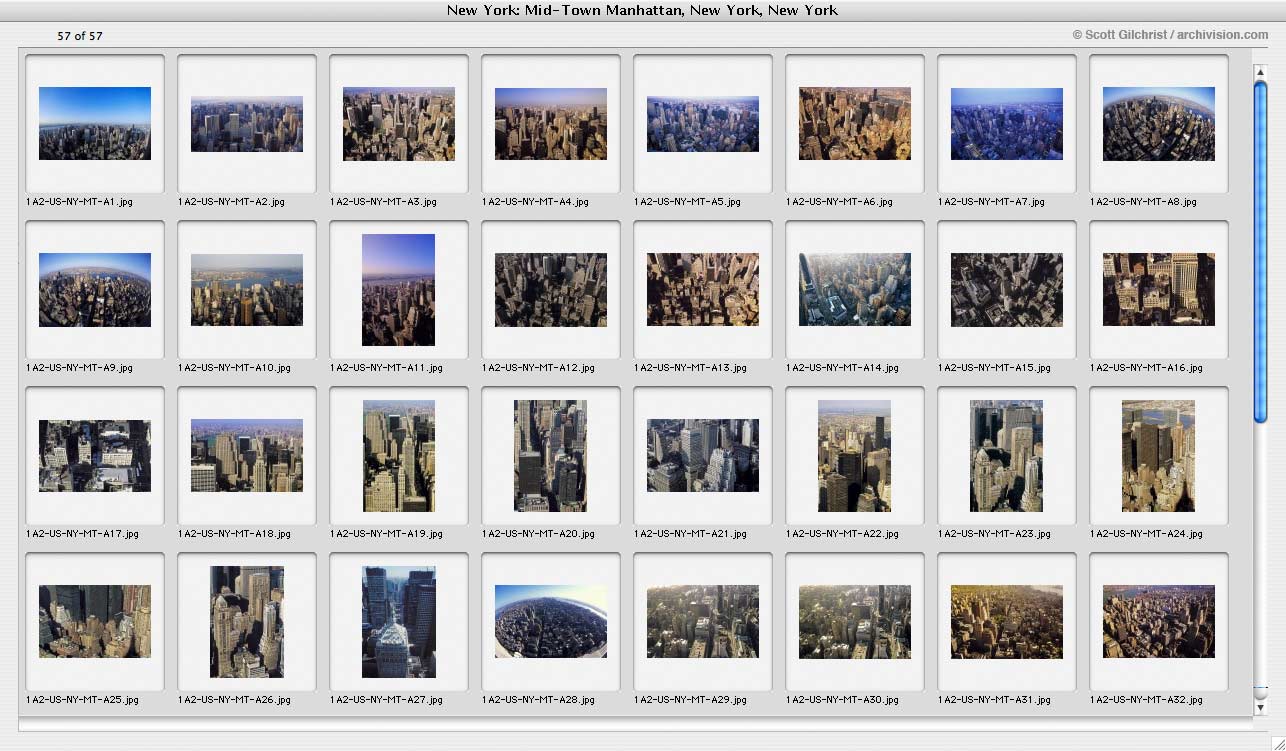Choose thumbnail 1A2-US-NY-MT-A21.jpg

[703, 456]
